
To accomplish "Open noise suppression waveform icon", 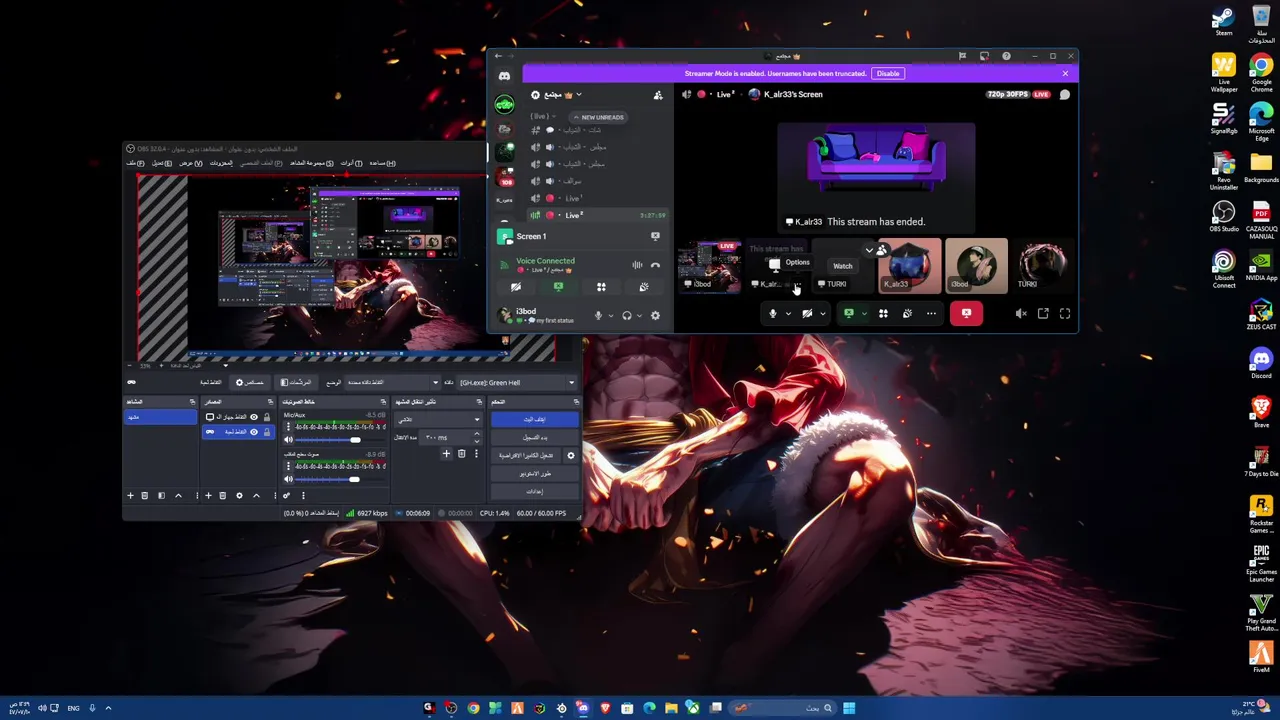I will pyautogui.click(x=637, y=265).
